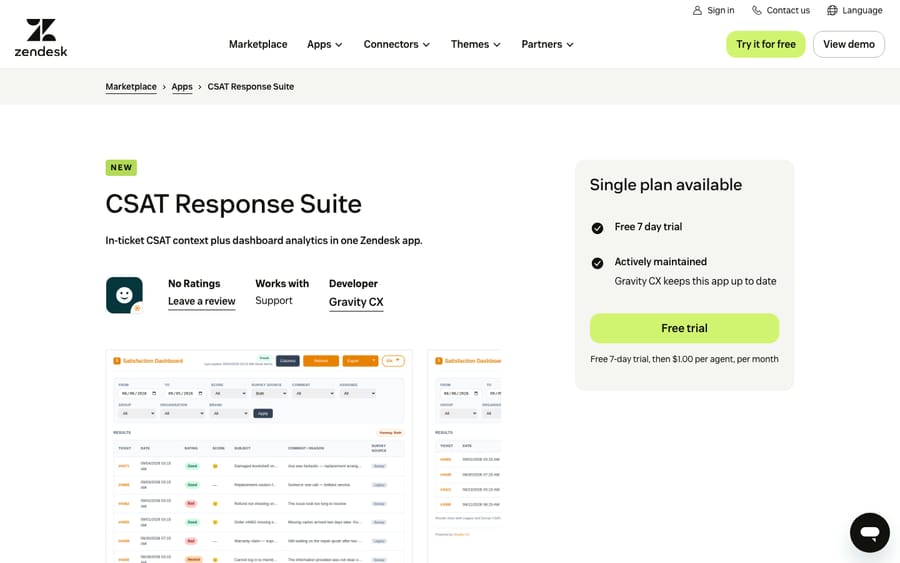Click the CSAT Response Suite breadcrumb text
900x563 pixels.
point(251,87)
